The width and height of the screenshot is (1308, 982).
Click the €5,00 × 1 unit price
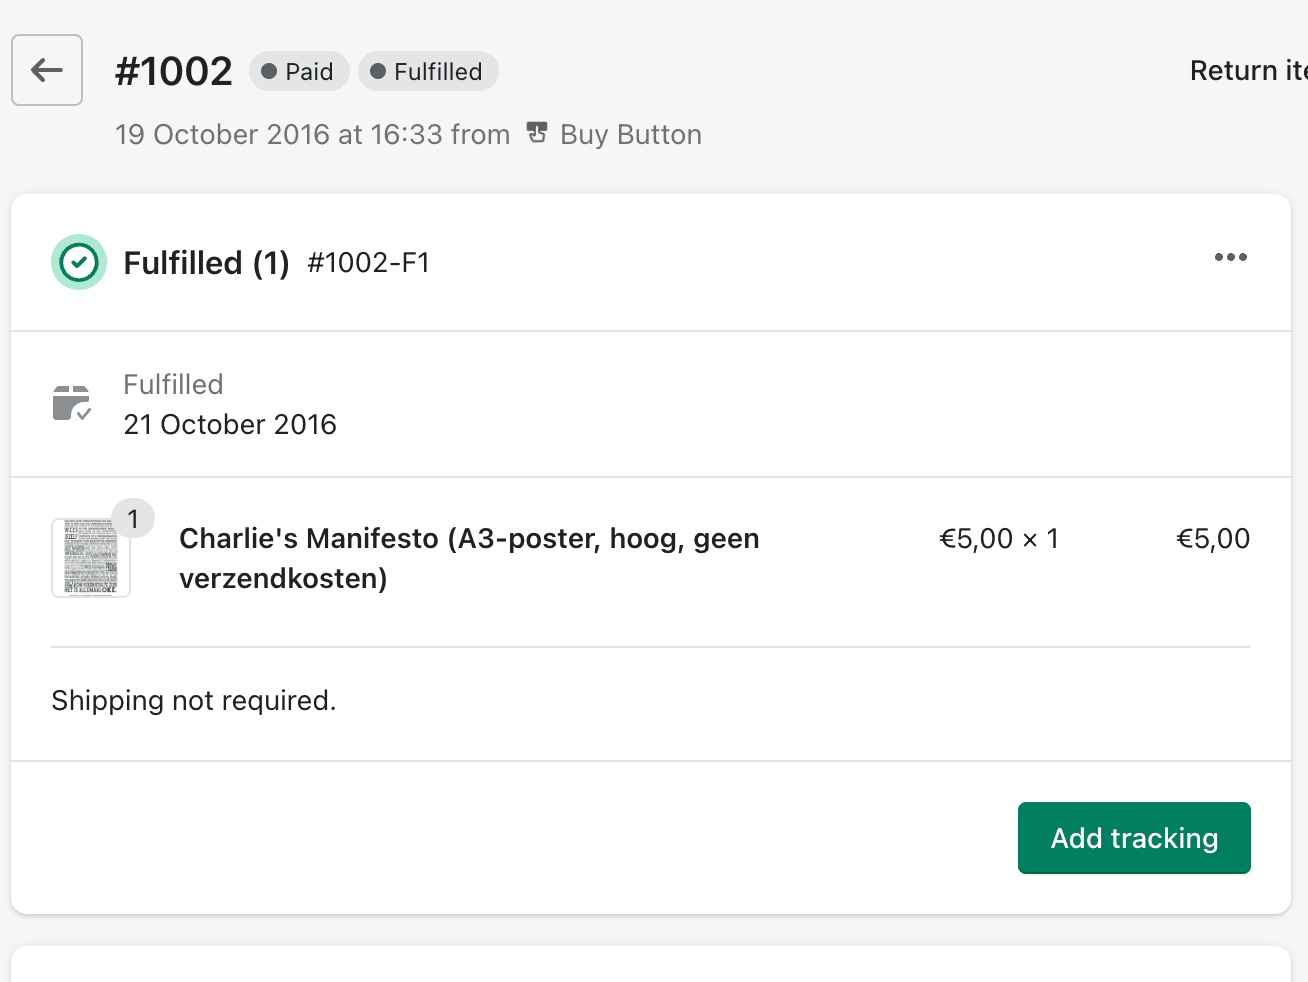[x=999, y=539]
